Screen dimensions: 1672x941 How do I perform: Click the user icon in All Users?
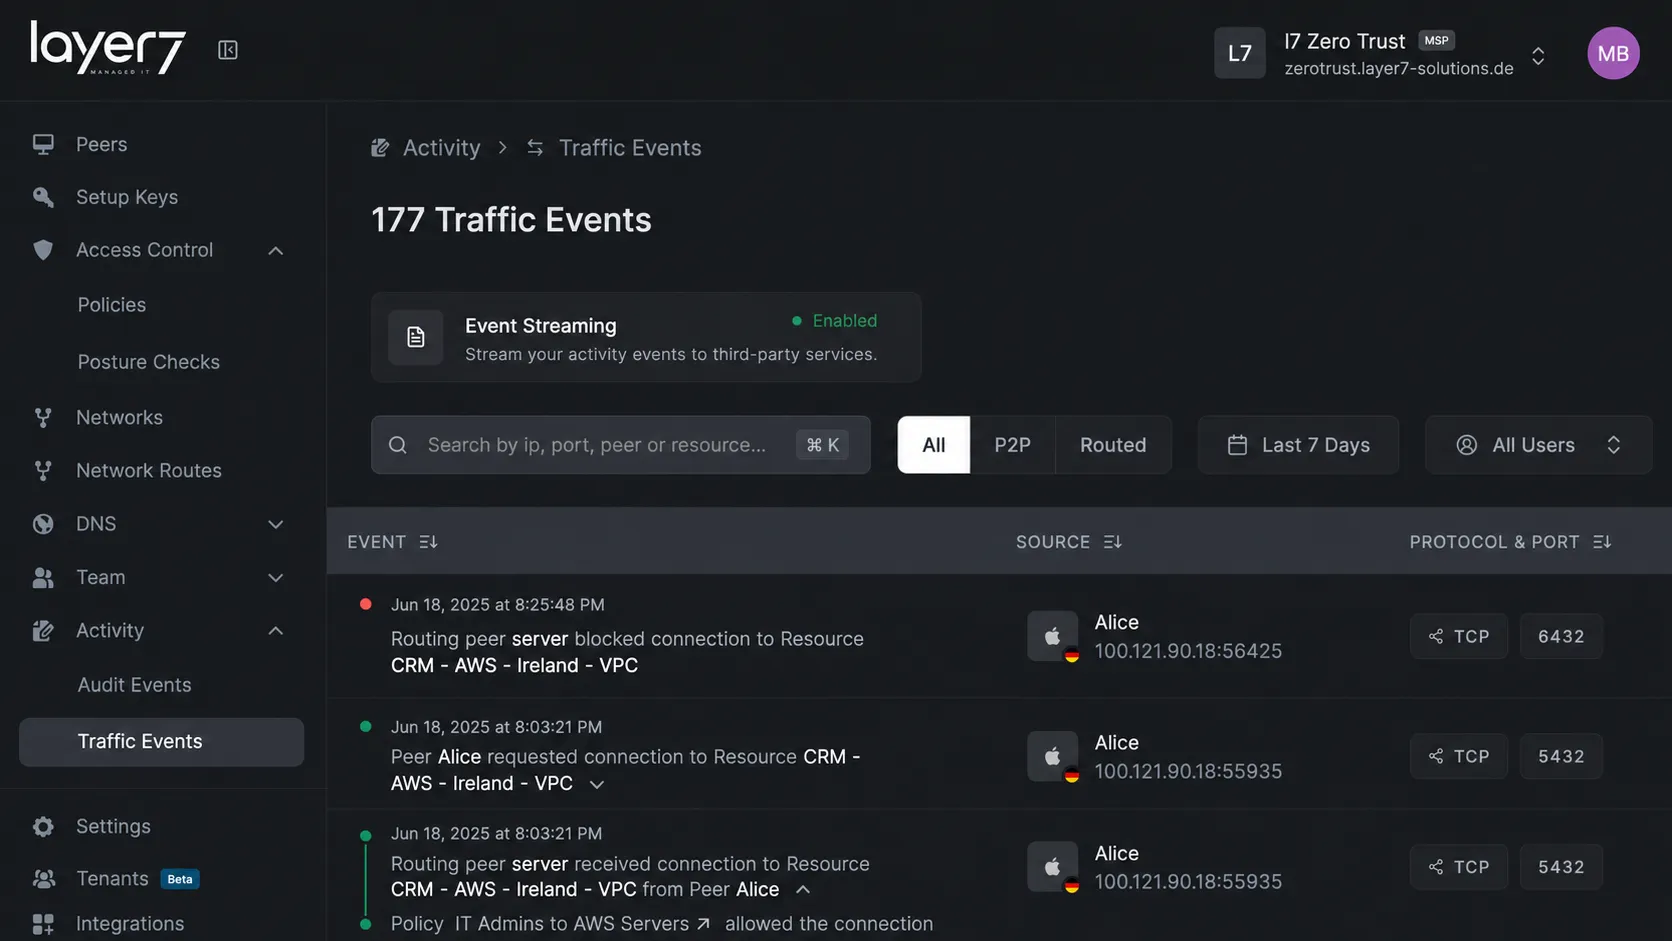point(1467,445)
